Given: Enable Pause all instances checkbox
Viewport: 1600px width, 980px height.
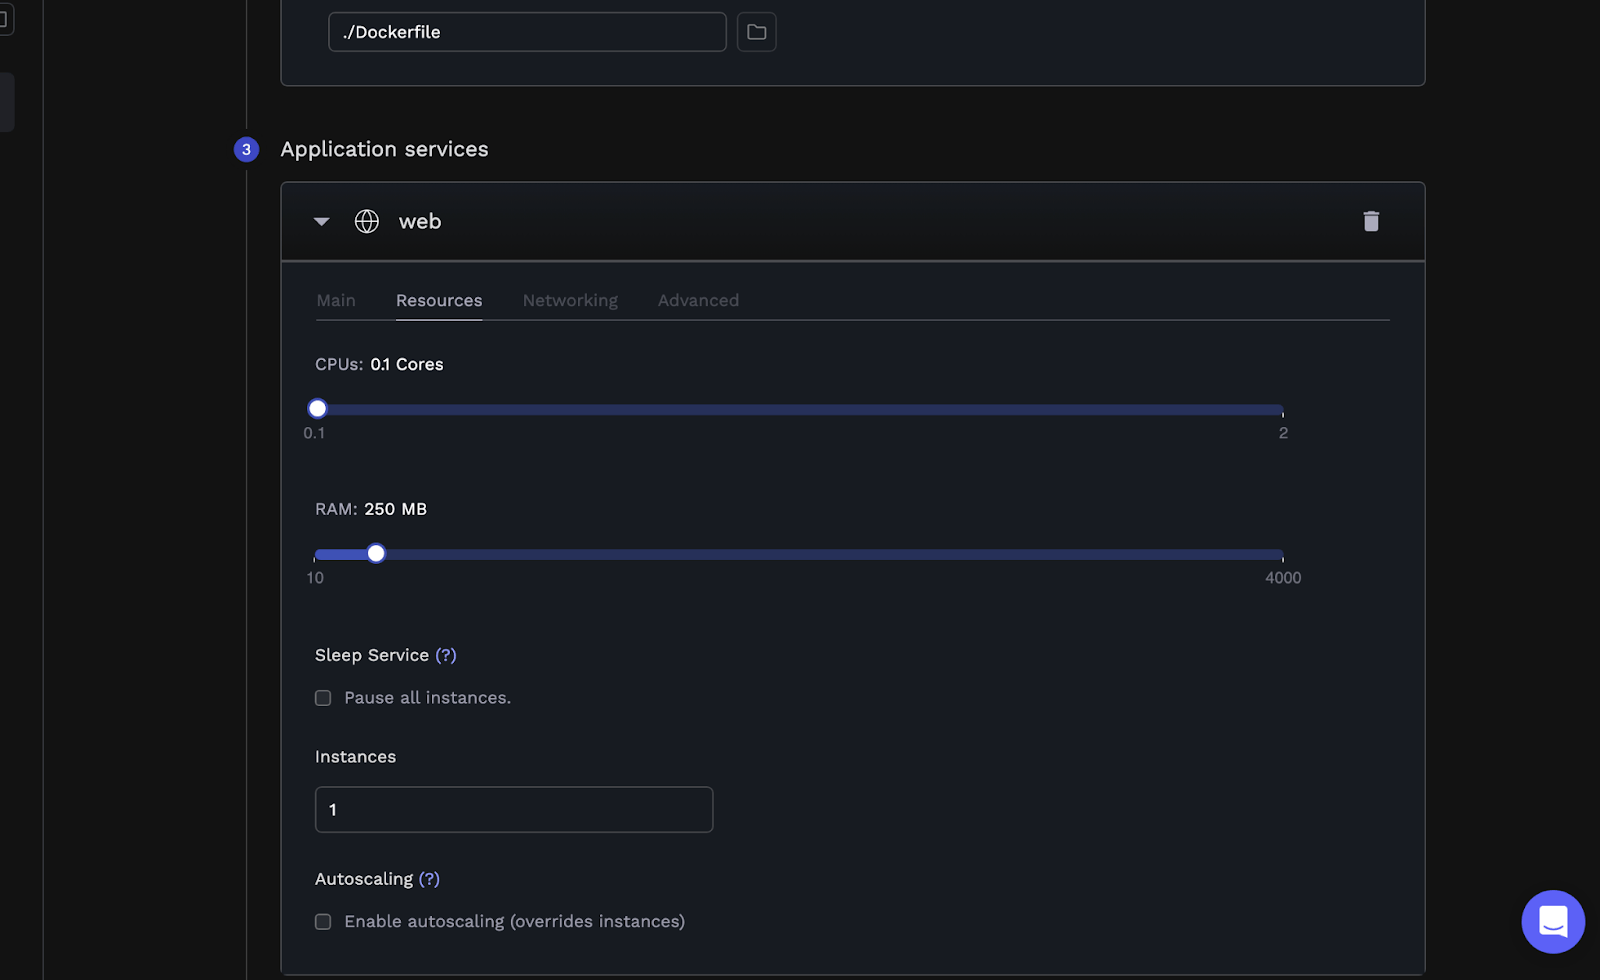Looking at the screenshot, I should click(x=323, y=698).
